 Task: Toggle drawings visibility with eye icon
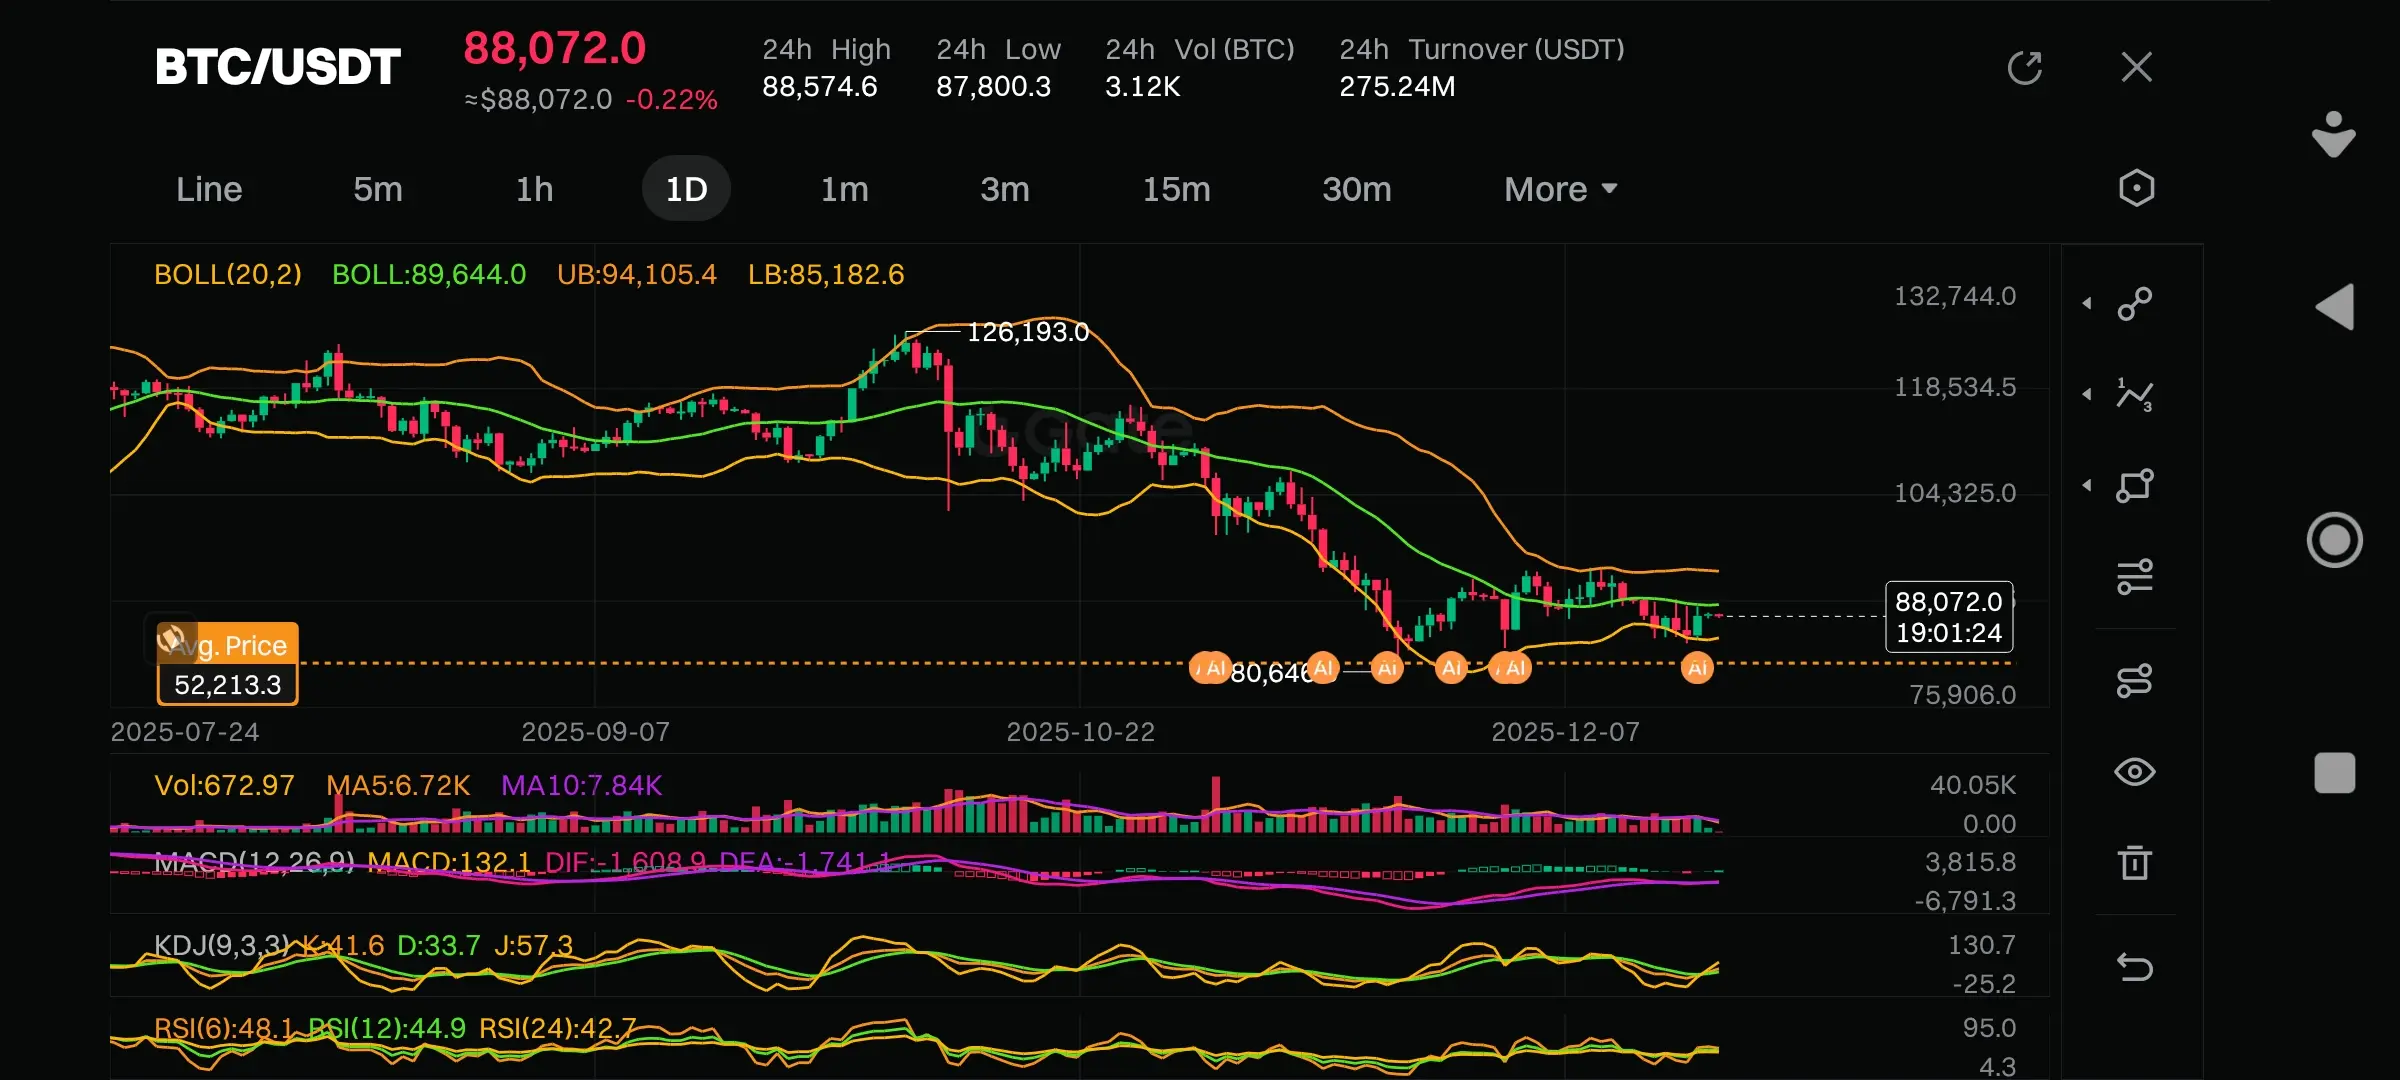point(2134,772)
